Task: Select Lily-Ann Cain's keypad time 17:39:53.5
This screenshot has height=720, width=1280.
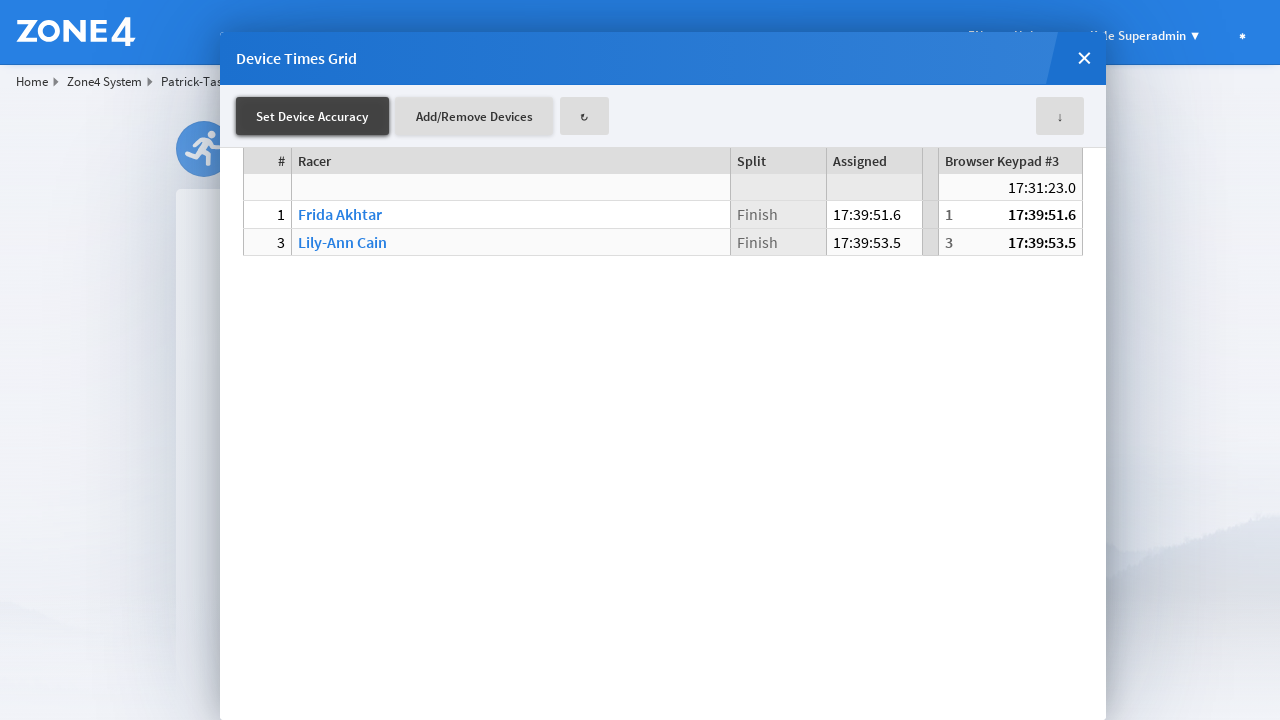Action: [x=1040, y=243]
